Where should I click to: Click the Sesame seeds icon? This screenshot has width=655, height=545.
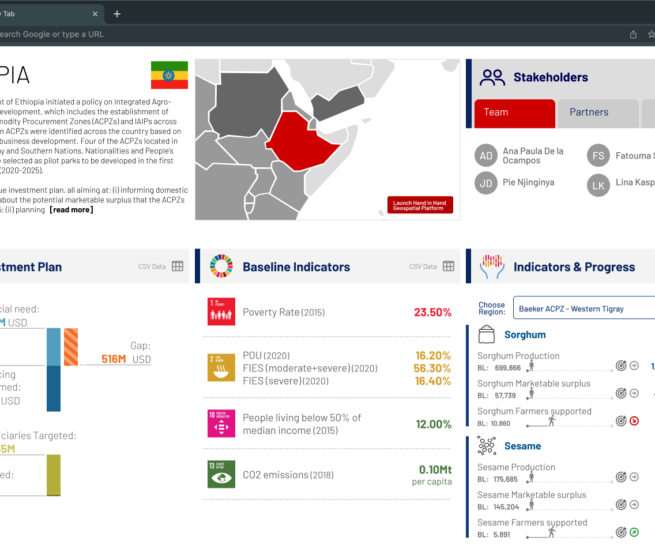coord(485,446)
